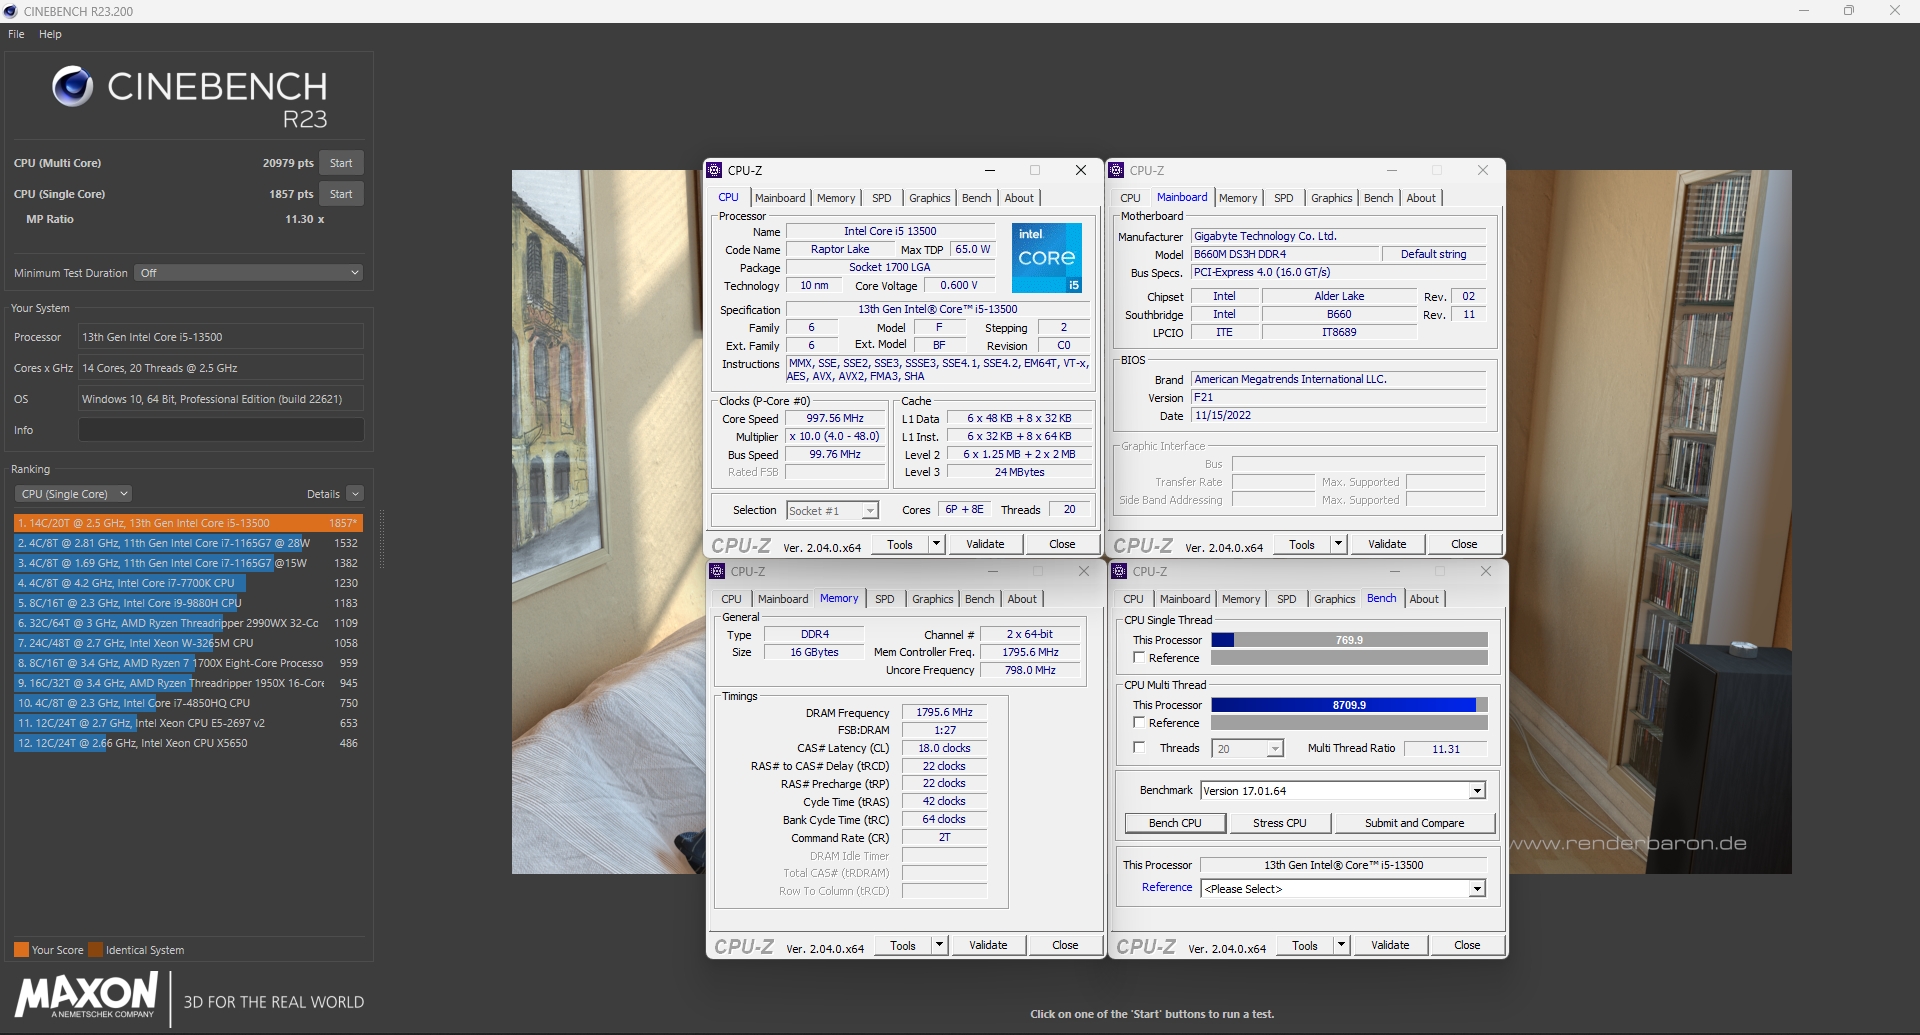Viewport: 1920px width, 1035px height.
Task: Switch to About tab in Bench window
Action: pyautogui.click(x=1424, y=599)
